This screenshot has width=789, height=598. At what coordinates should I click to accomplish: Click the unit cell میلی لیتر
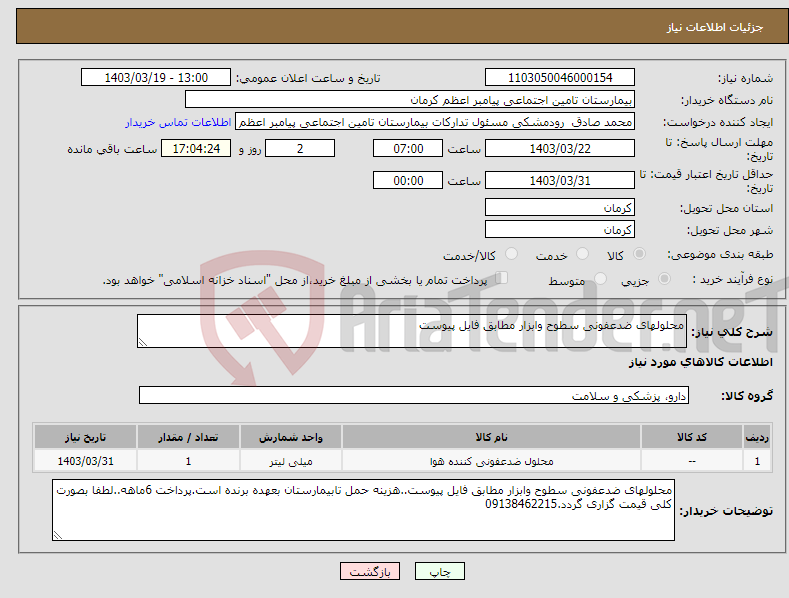pos(291,461)
